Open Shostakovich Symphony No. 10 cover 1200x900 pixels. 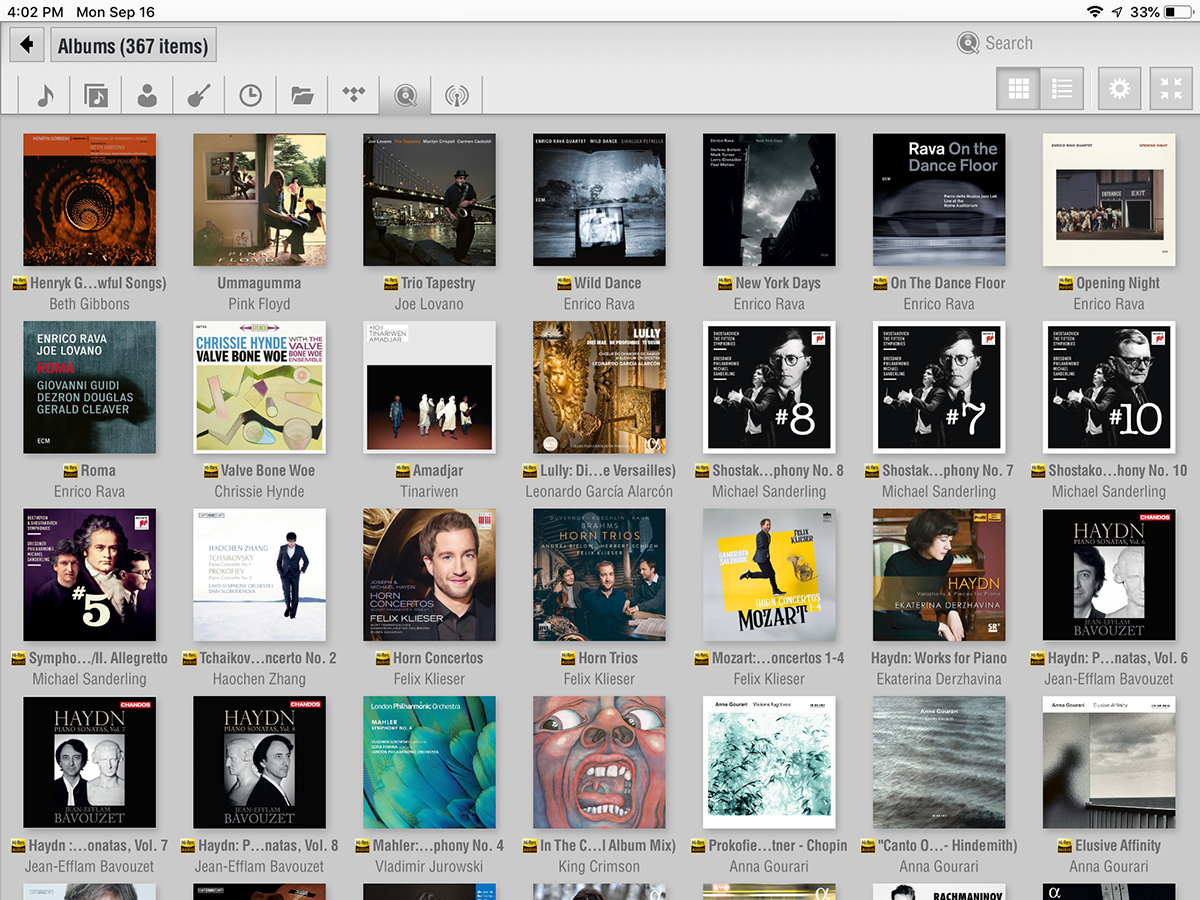(1109, 387)
